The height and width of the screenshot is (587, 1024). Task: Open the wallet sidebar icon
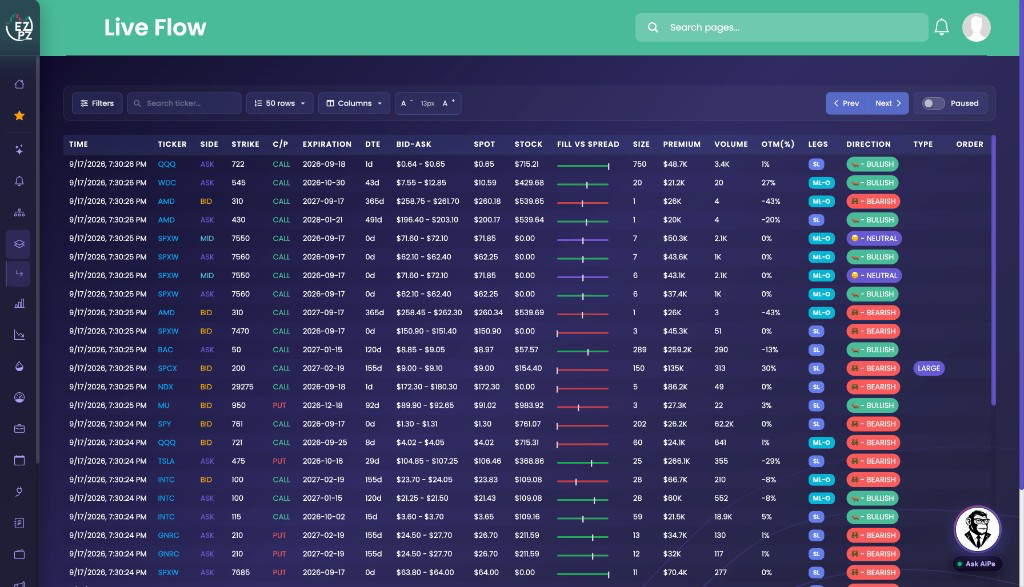(20, 554)
